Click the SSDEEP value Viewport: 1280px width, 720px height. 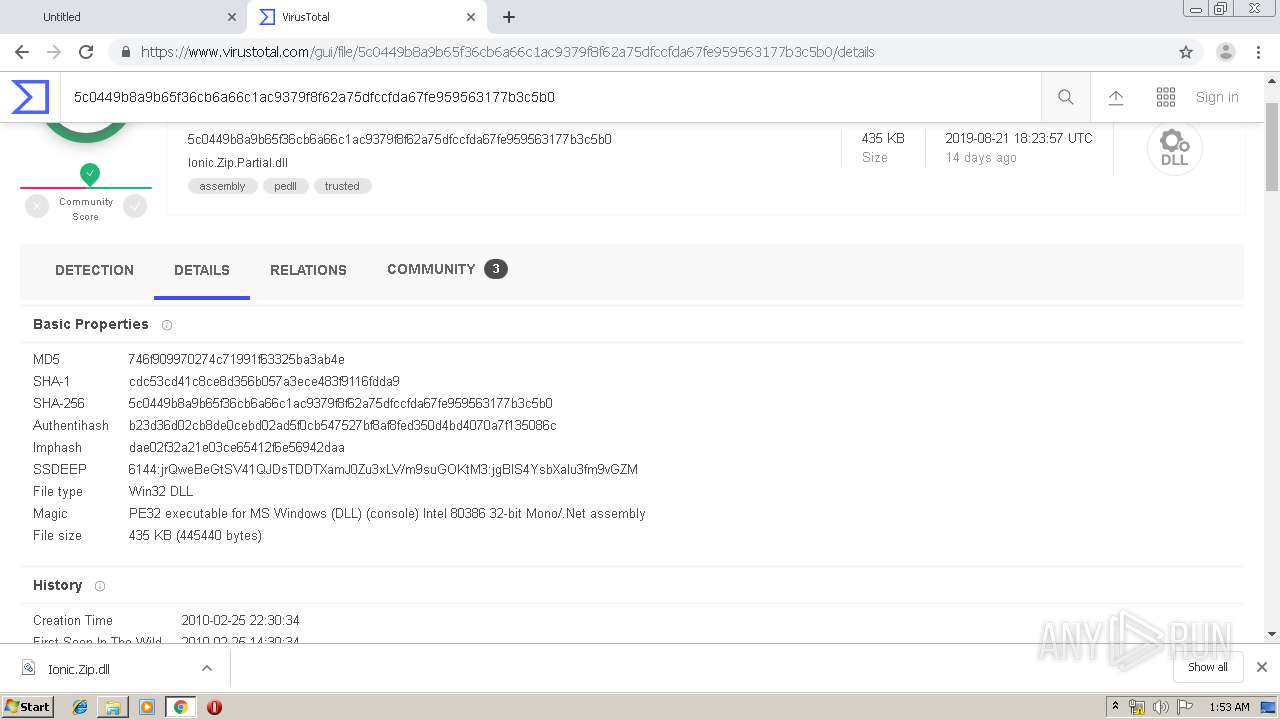(383, 469)
